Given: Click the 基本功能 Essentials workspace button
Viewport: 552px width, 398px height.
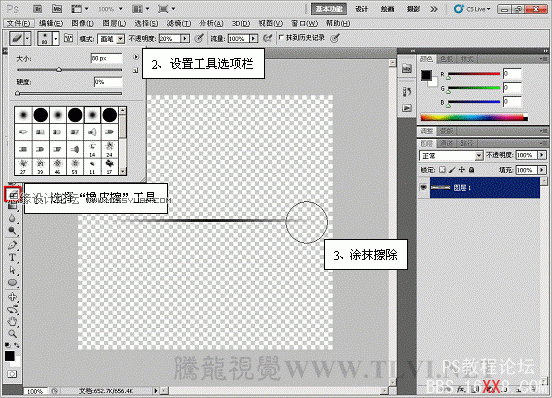Looking at the screenshot, I should [329, 9].
